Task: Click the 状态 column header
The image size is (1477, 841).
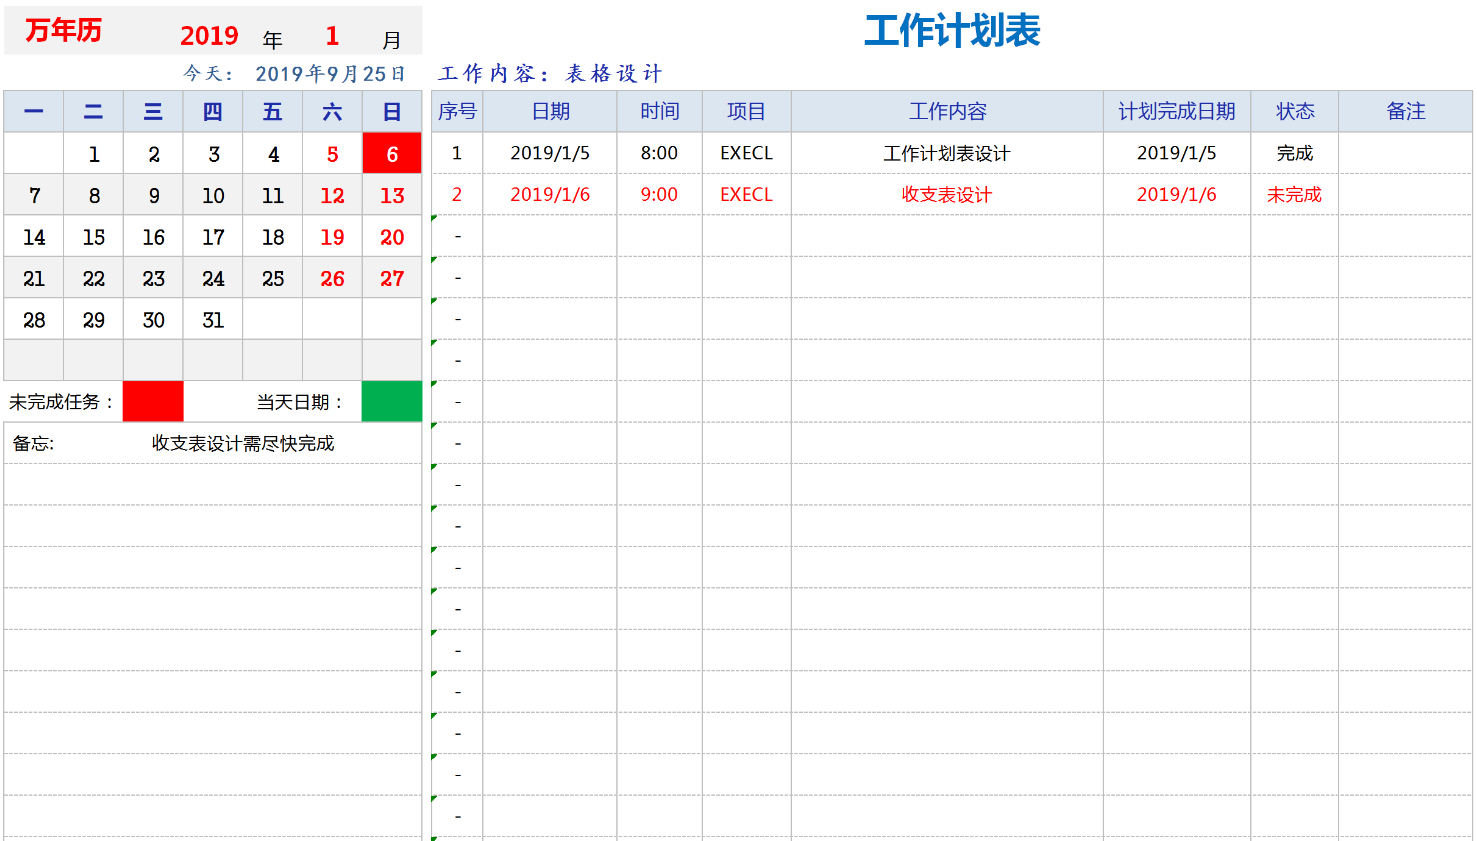Action: click(1294, 111)
